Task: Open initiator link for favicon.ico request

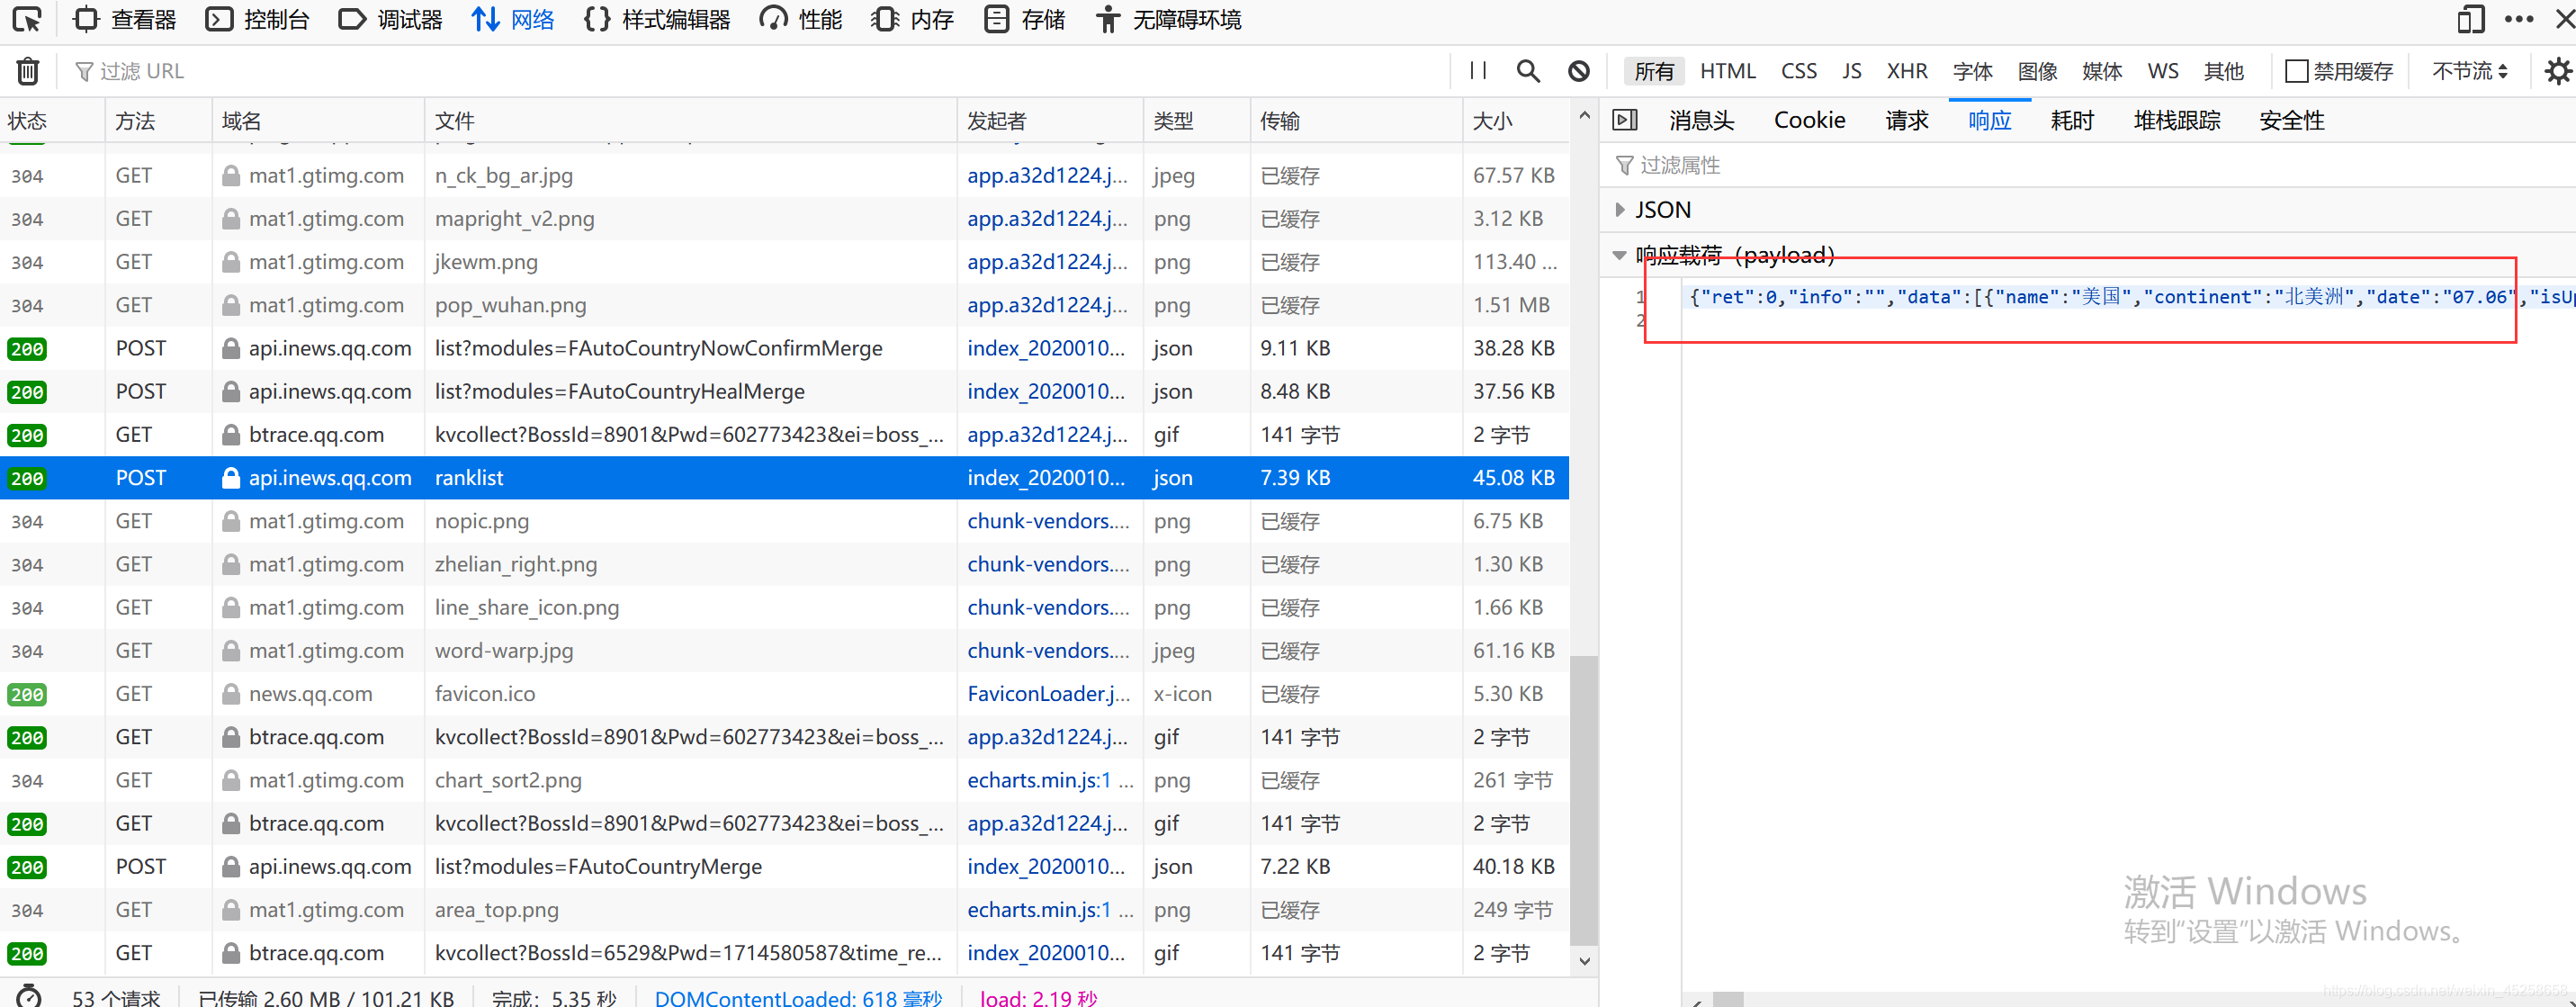Action: [1048, 694]
